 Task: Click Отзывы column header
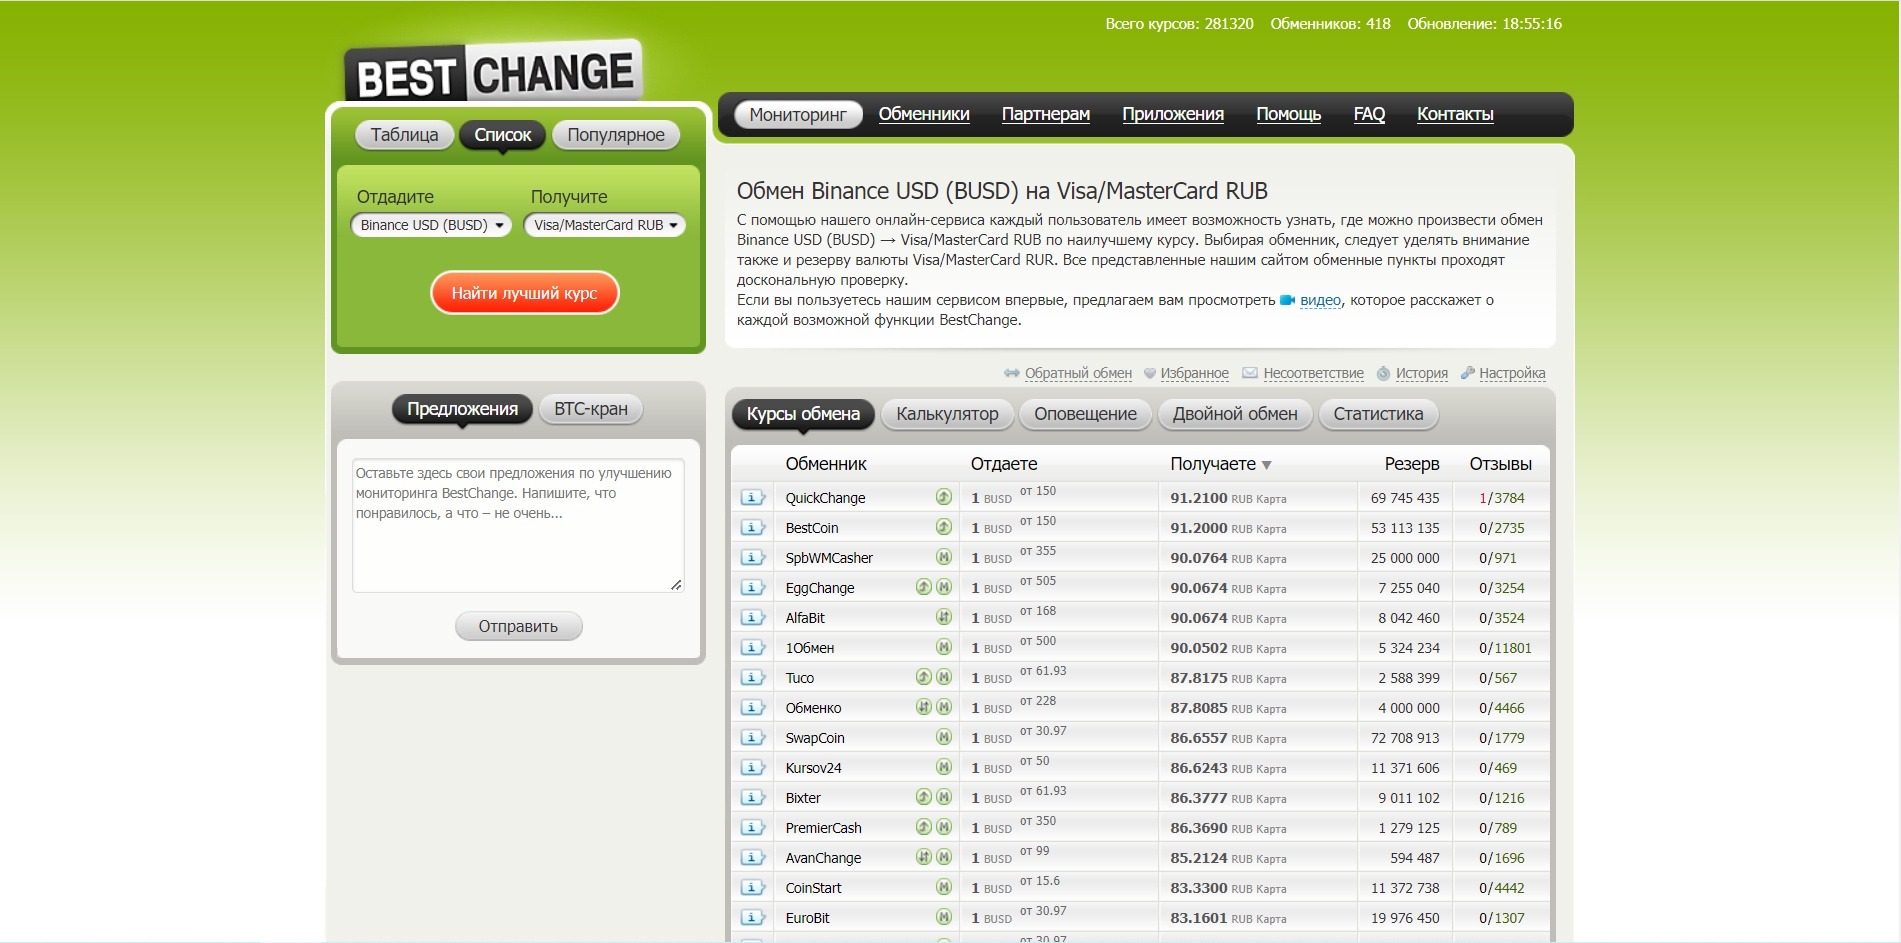pyautogui.click(x=1500, y=464)
